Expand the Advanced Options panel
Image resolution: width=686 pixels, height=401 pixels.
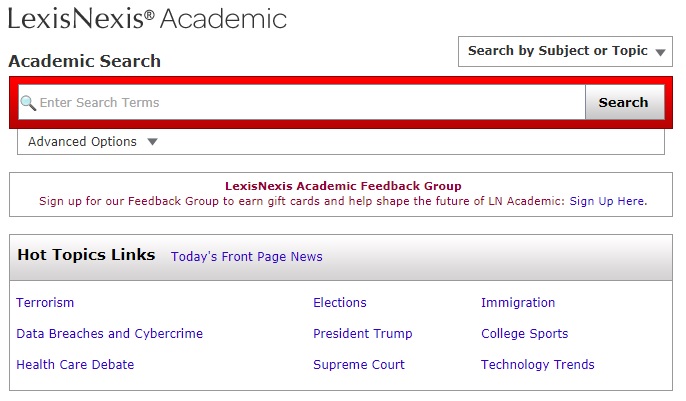coord(82,142)
